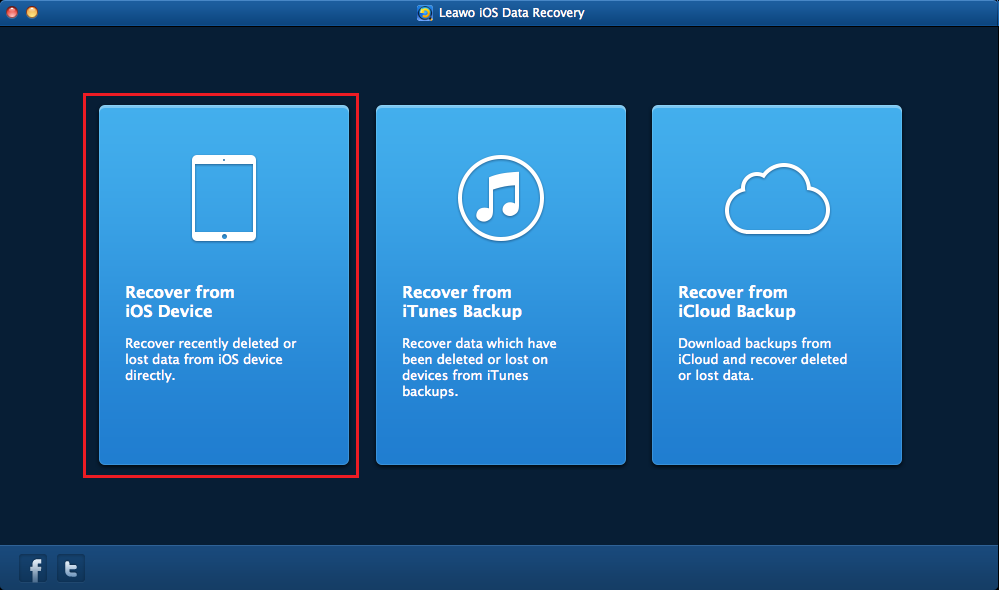Viewport: 999px width, 590px height.
Task: Click "Download backups from iCloud" description text
Action: click(762, 359)
